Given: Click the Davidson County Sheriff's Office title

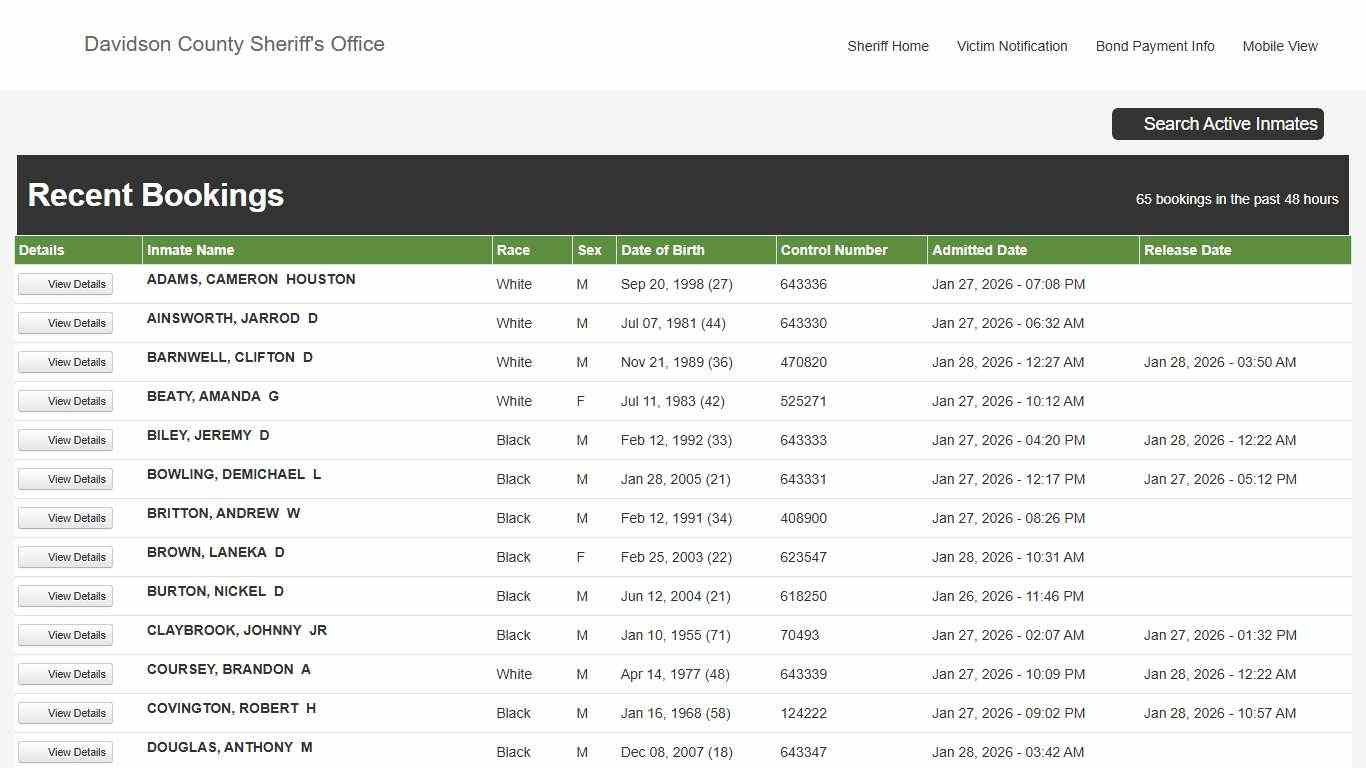Looking at the screenshot, I should pos(234,44).
